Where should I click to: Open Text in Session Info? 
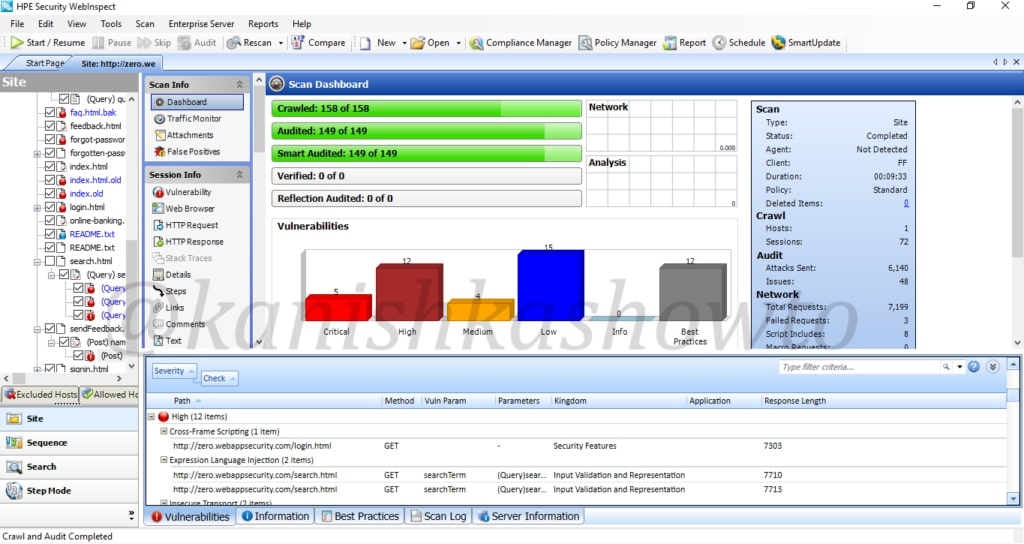(167, 340)
